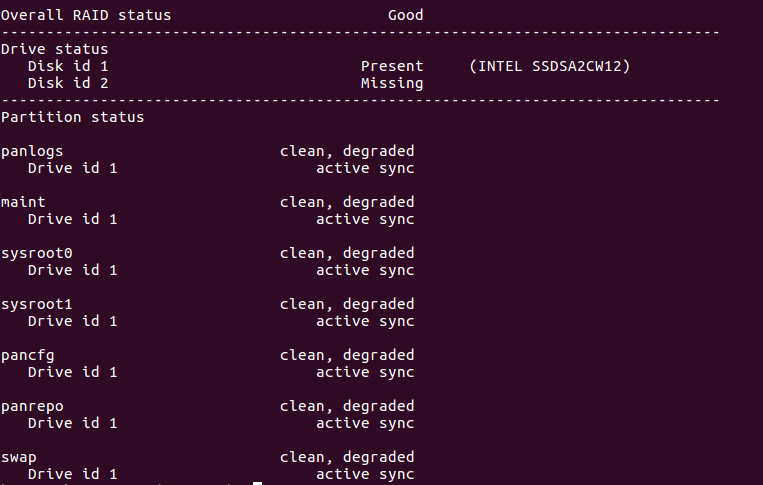Click the "Overall RAID status" heading text
The image size is (763, 485).
[86, 15]
